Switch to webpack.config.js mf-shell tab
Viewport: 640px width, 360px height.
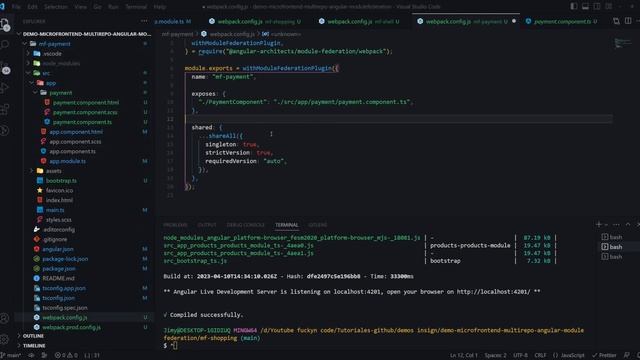click(359, 21)
